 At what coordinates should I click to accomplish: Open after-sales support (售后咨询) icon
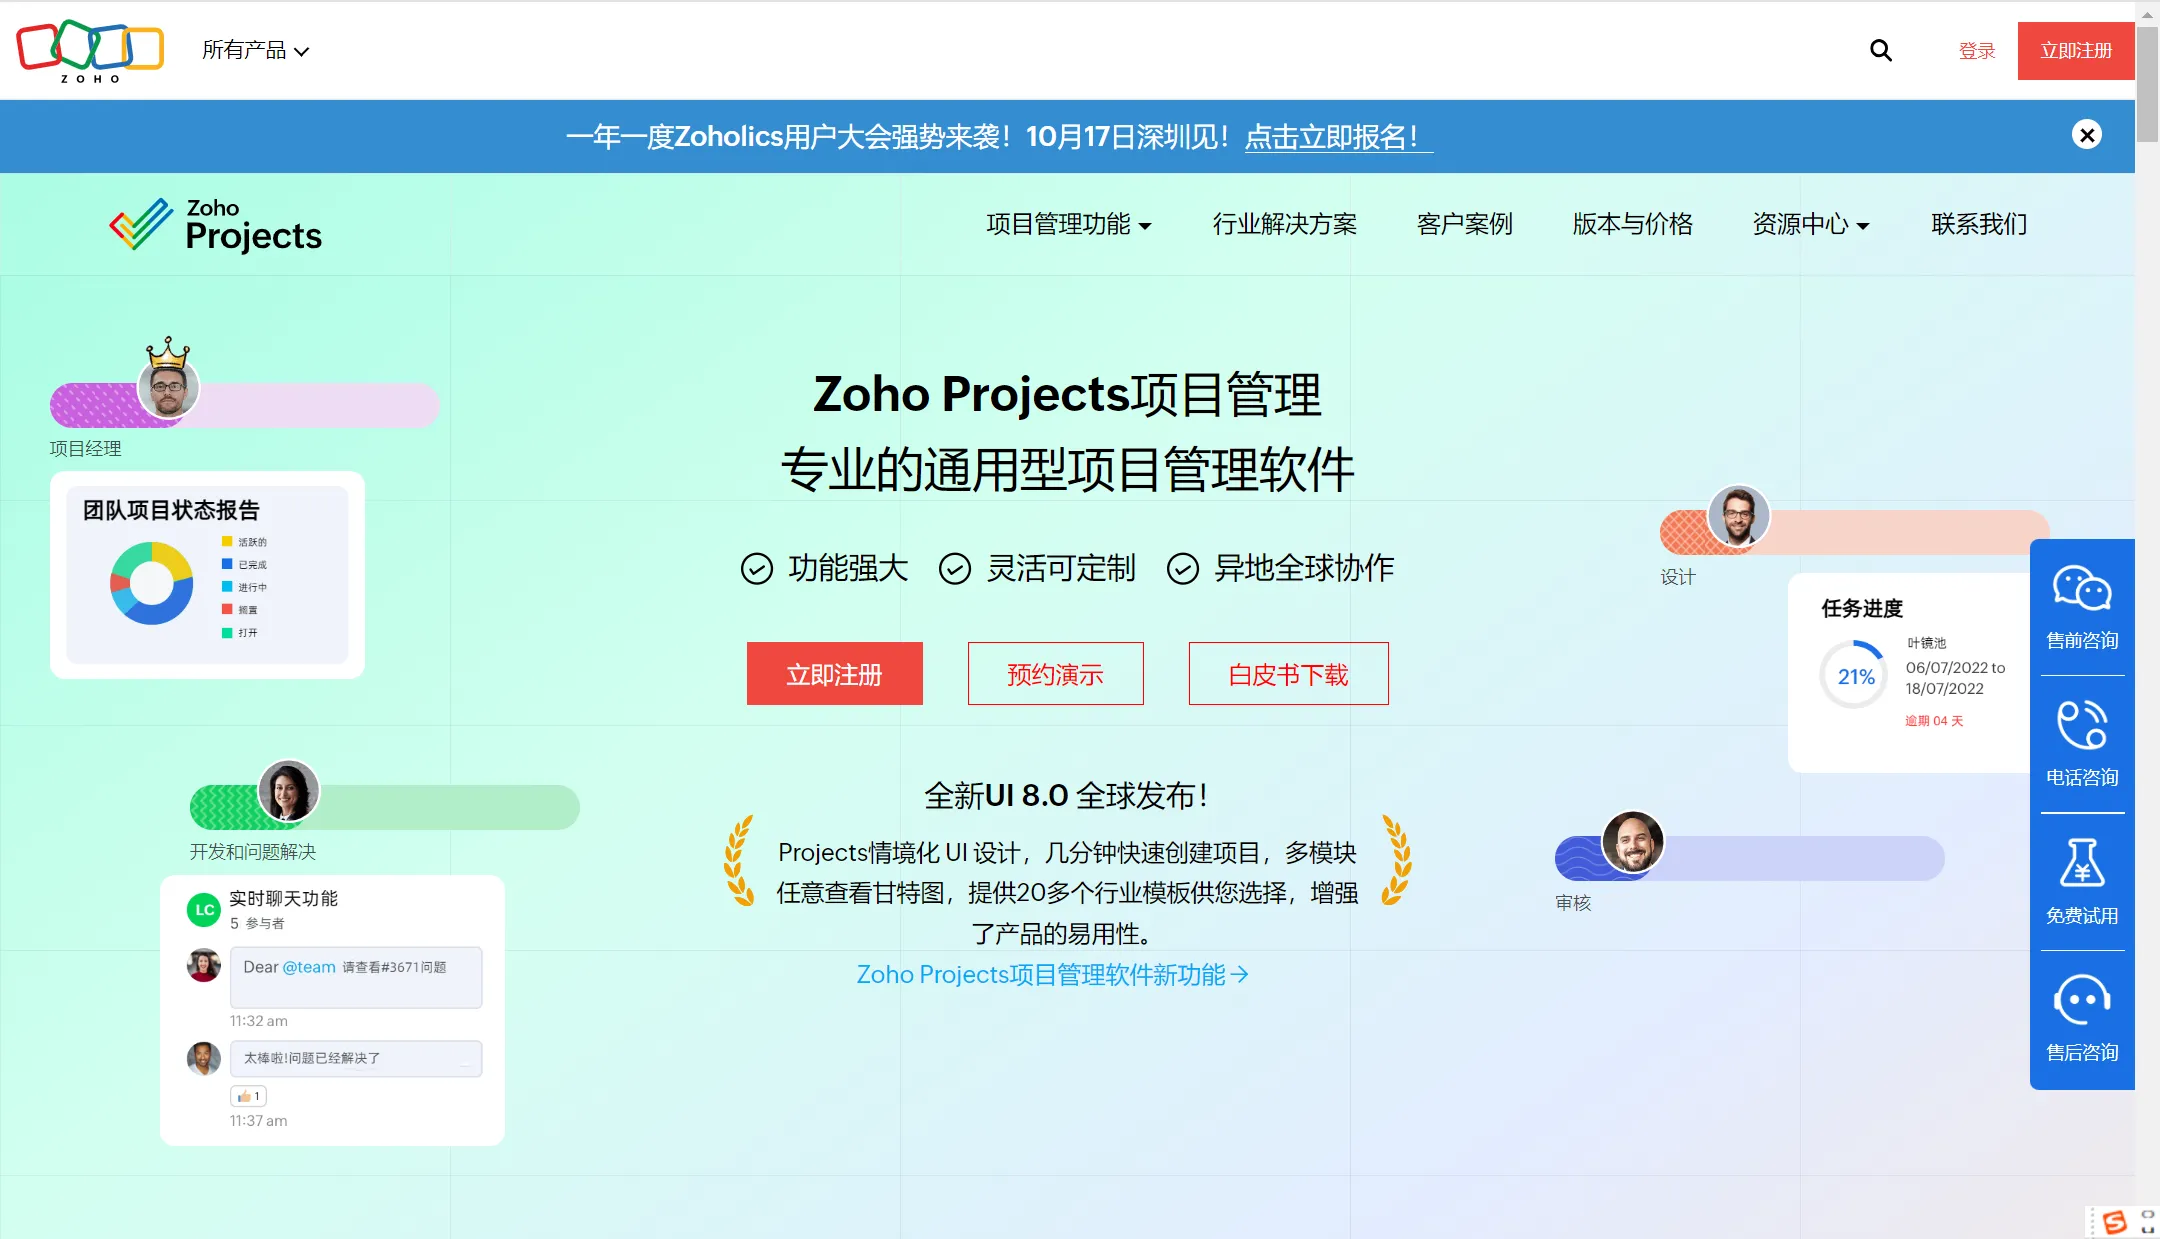pos(2082,999)
